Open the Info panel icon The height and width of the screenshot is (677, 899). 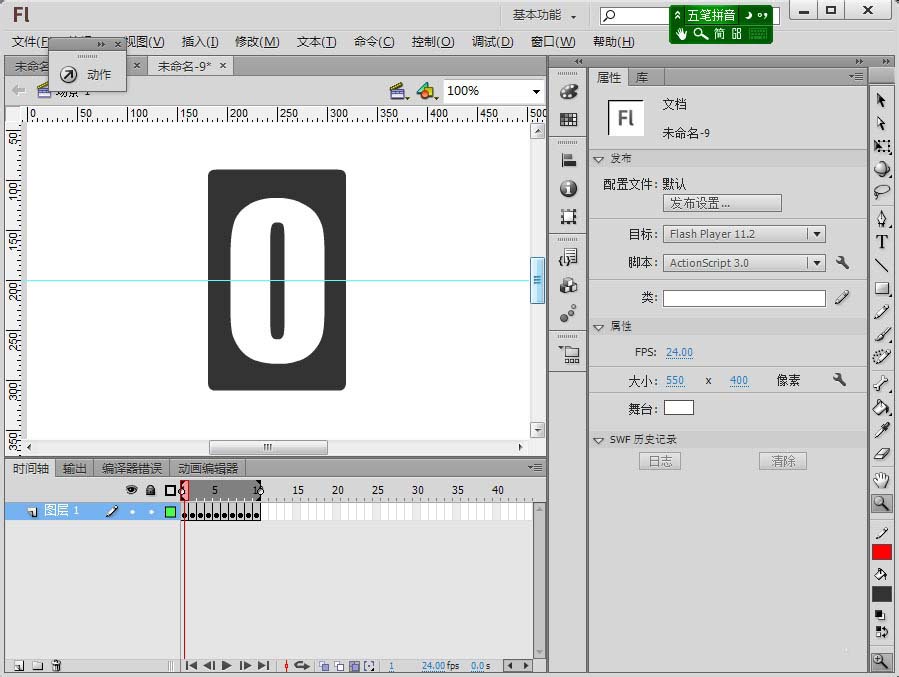(x=568, y=188)
